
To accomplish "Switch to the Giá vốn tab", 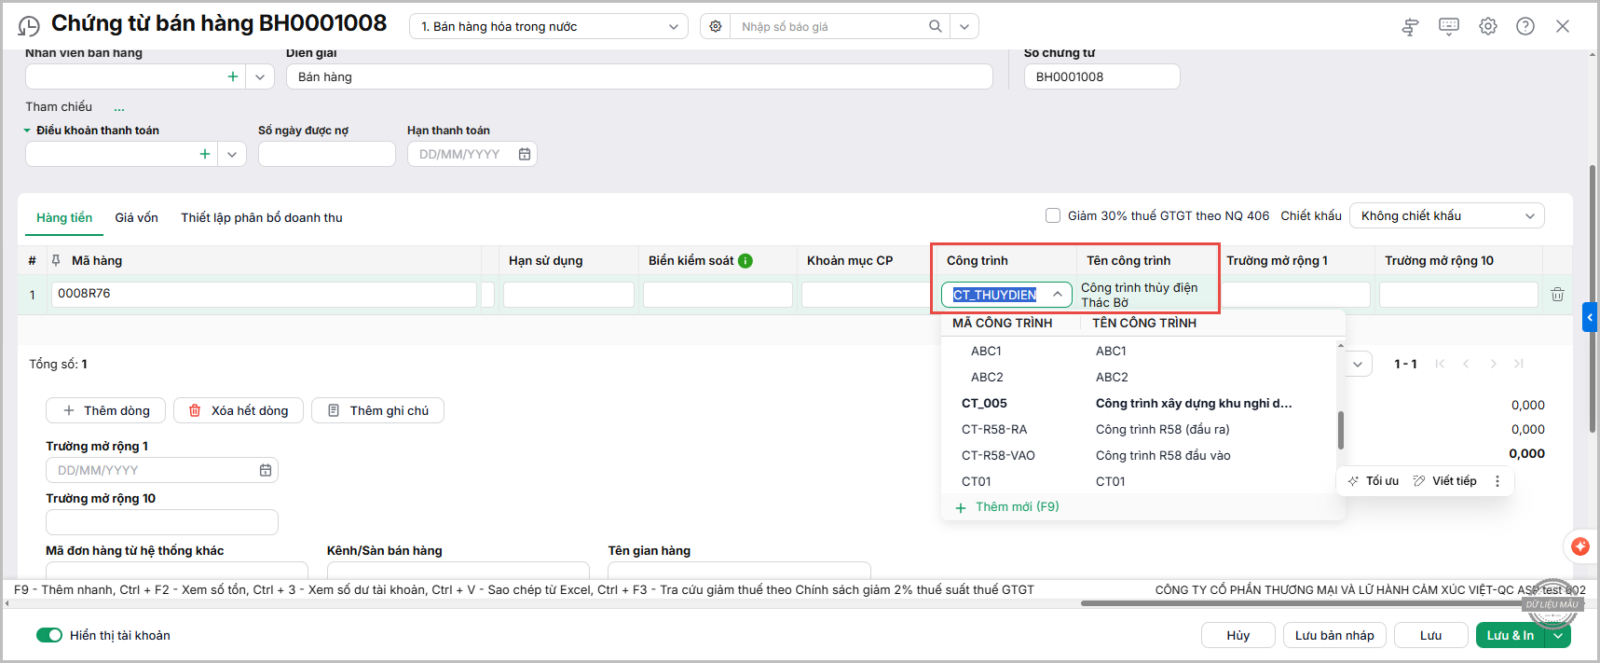I will pyautogui.click(x=136, y=217).
